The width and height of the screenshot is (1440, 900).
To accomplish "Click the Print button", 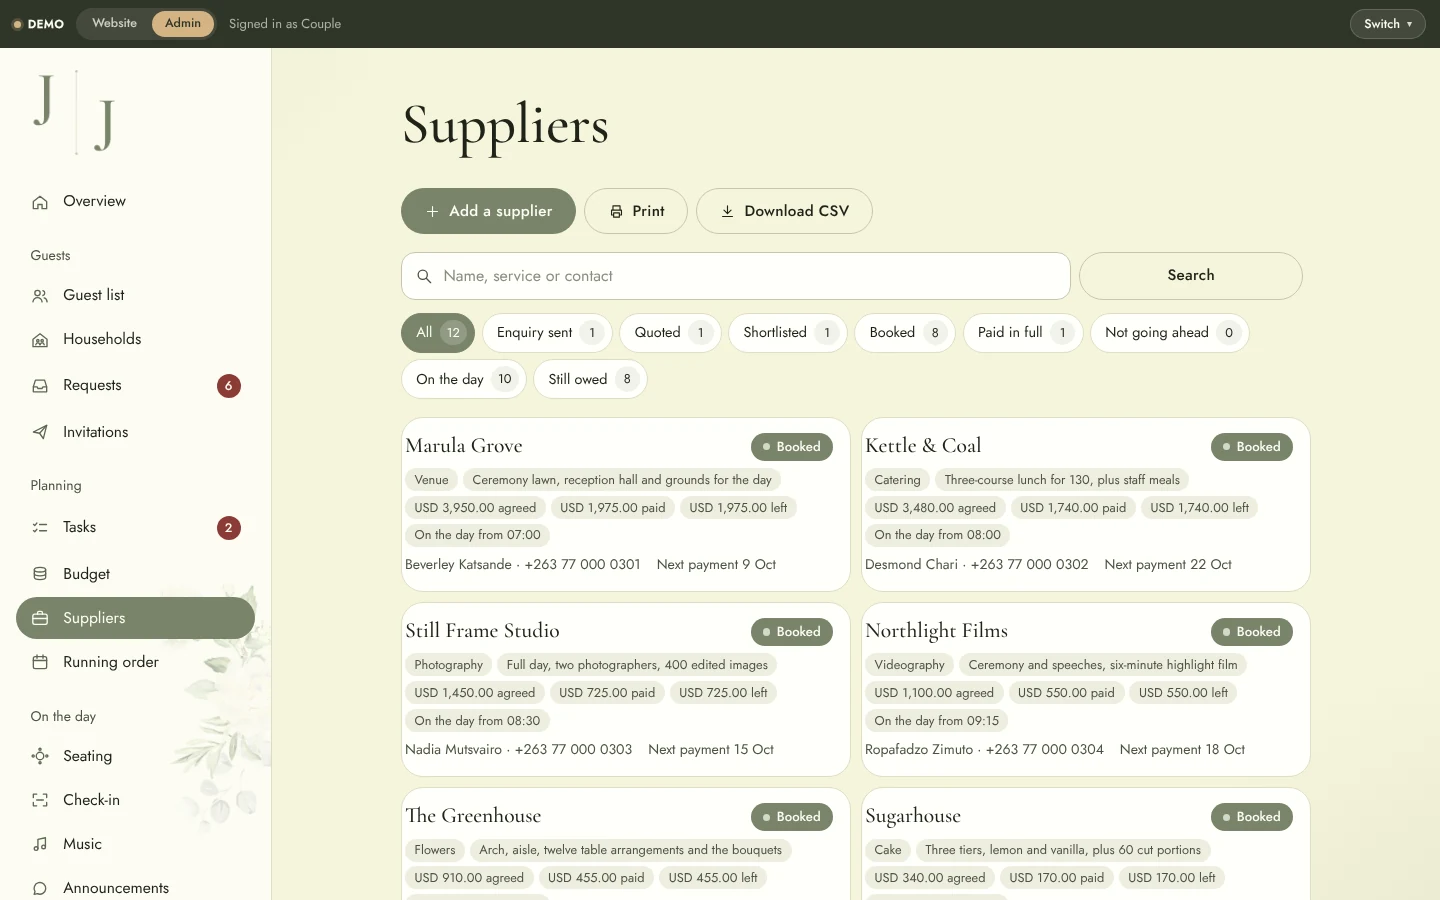I will click(x=636, y=211).
